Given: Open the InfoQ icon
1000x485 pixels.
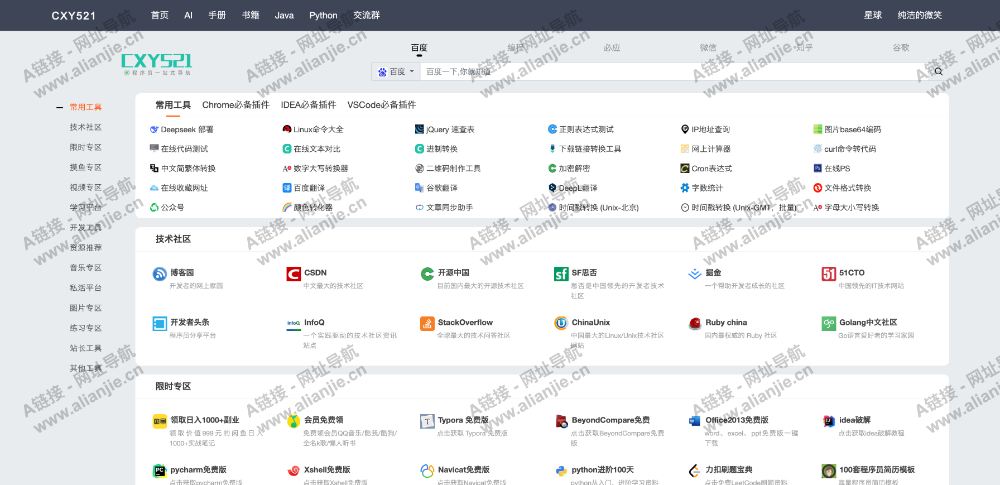Looking at the screenshot, I should pos(293,324).
